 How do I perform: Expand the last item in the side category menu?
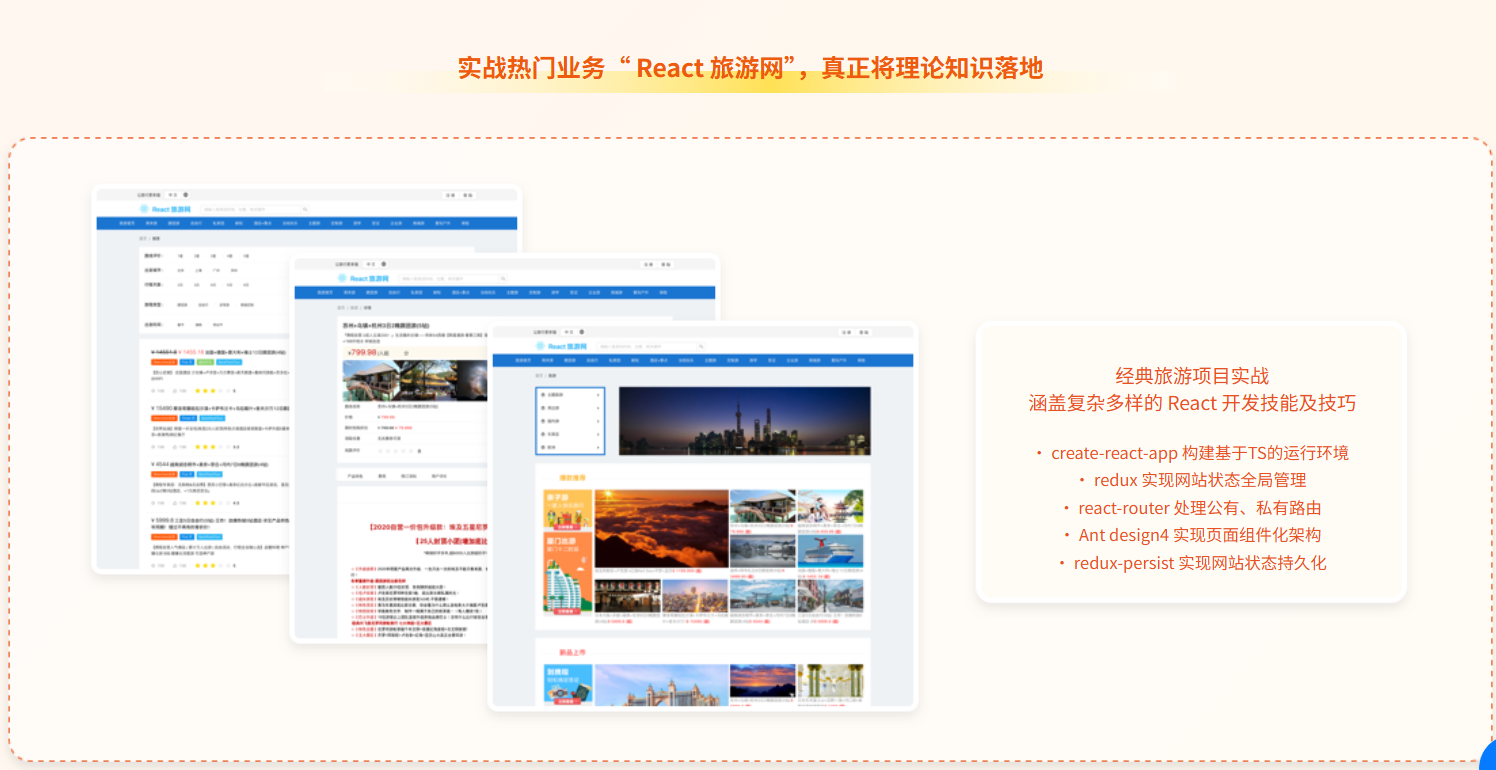[570, 448]
